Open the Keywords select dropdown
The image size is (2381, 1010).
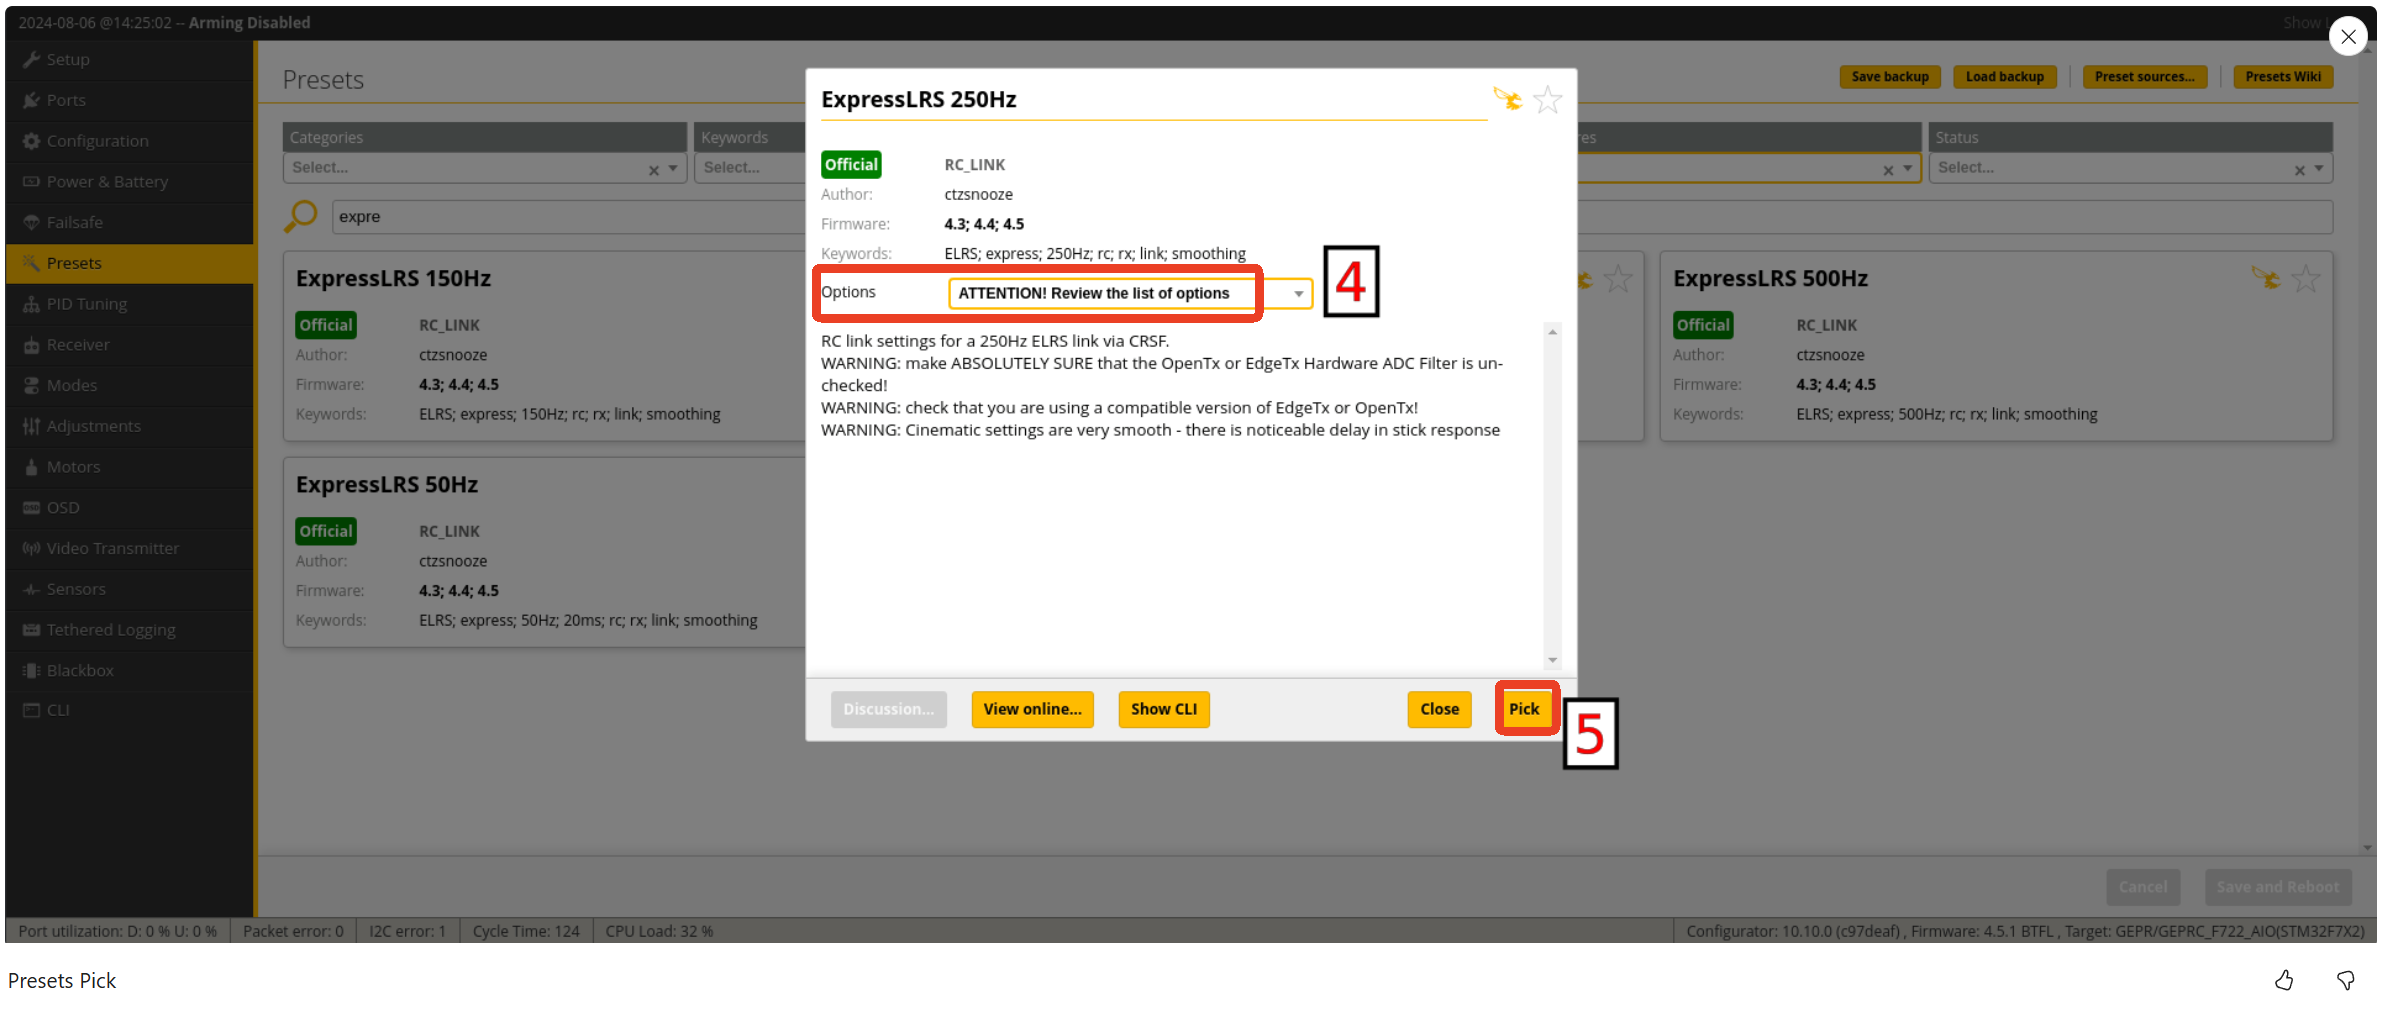pos(752,168)
